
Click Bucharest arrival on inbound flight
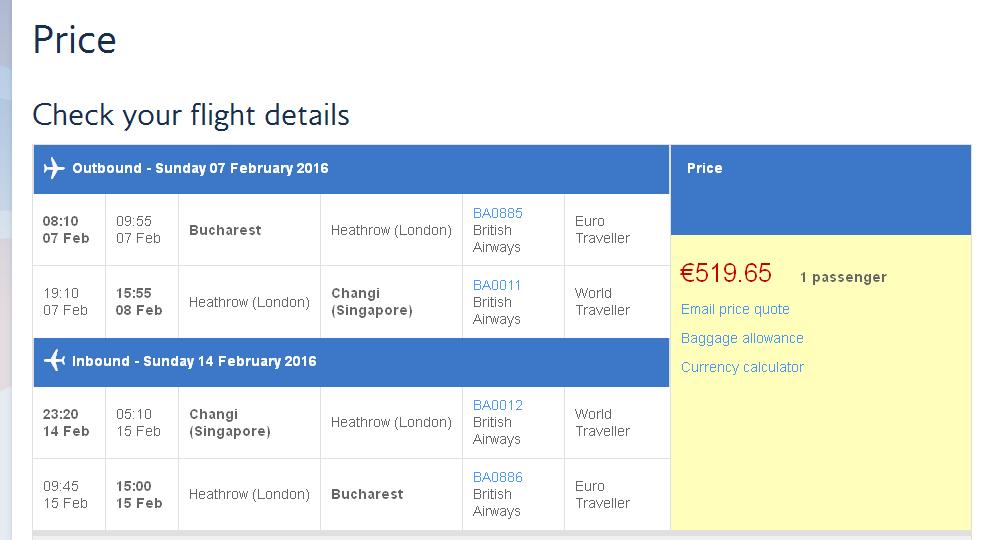(x=367, y=494)
